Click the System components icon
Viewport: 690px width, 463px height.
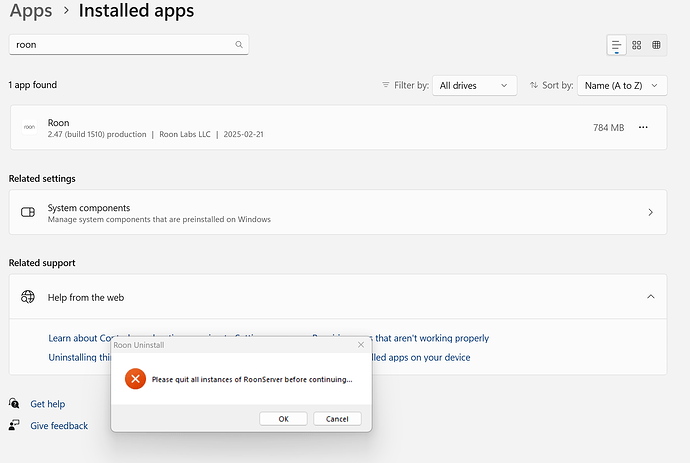coord(28,212)
